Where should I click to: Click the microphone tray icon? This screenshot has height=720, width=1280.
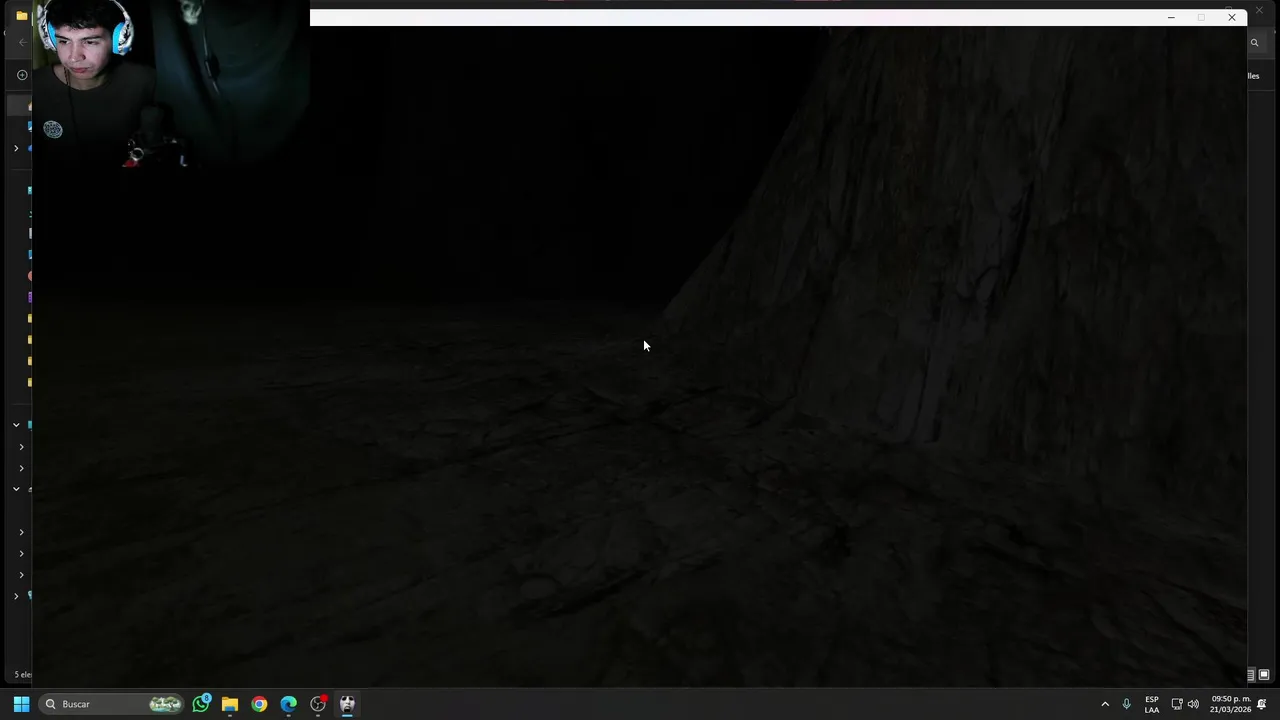(x=1126, y=704)
